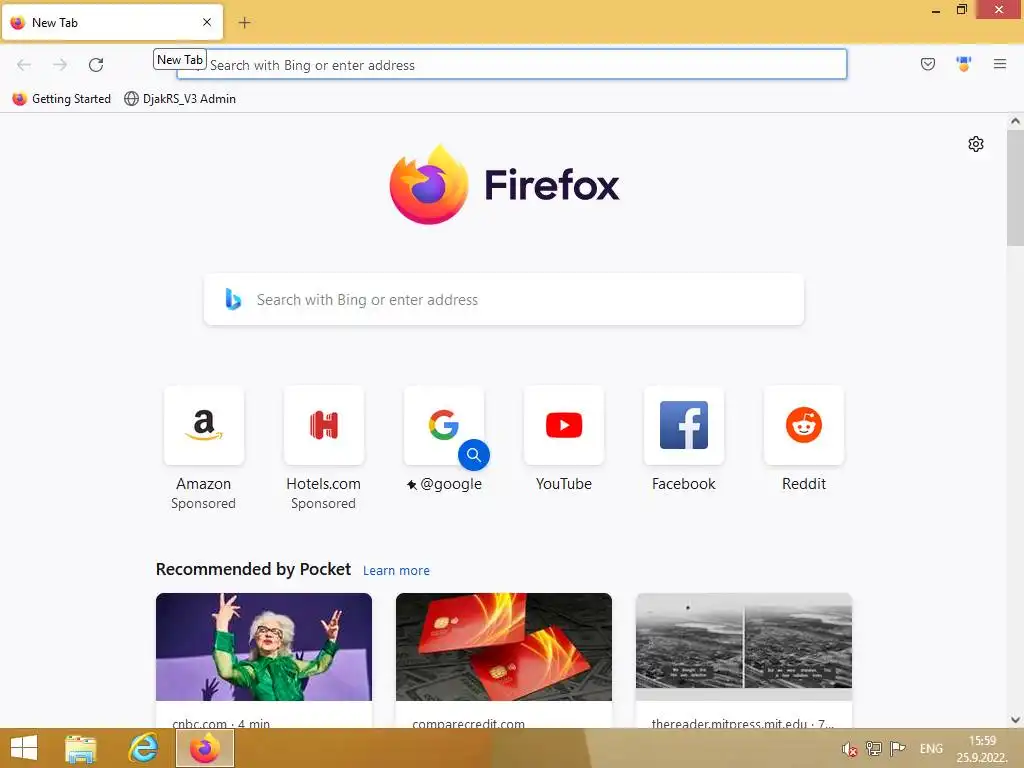Go forward using the forward arrow

[x=60, y=65]
